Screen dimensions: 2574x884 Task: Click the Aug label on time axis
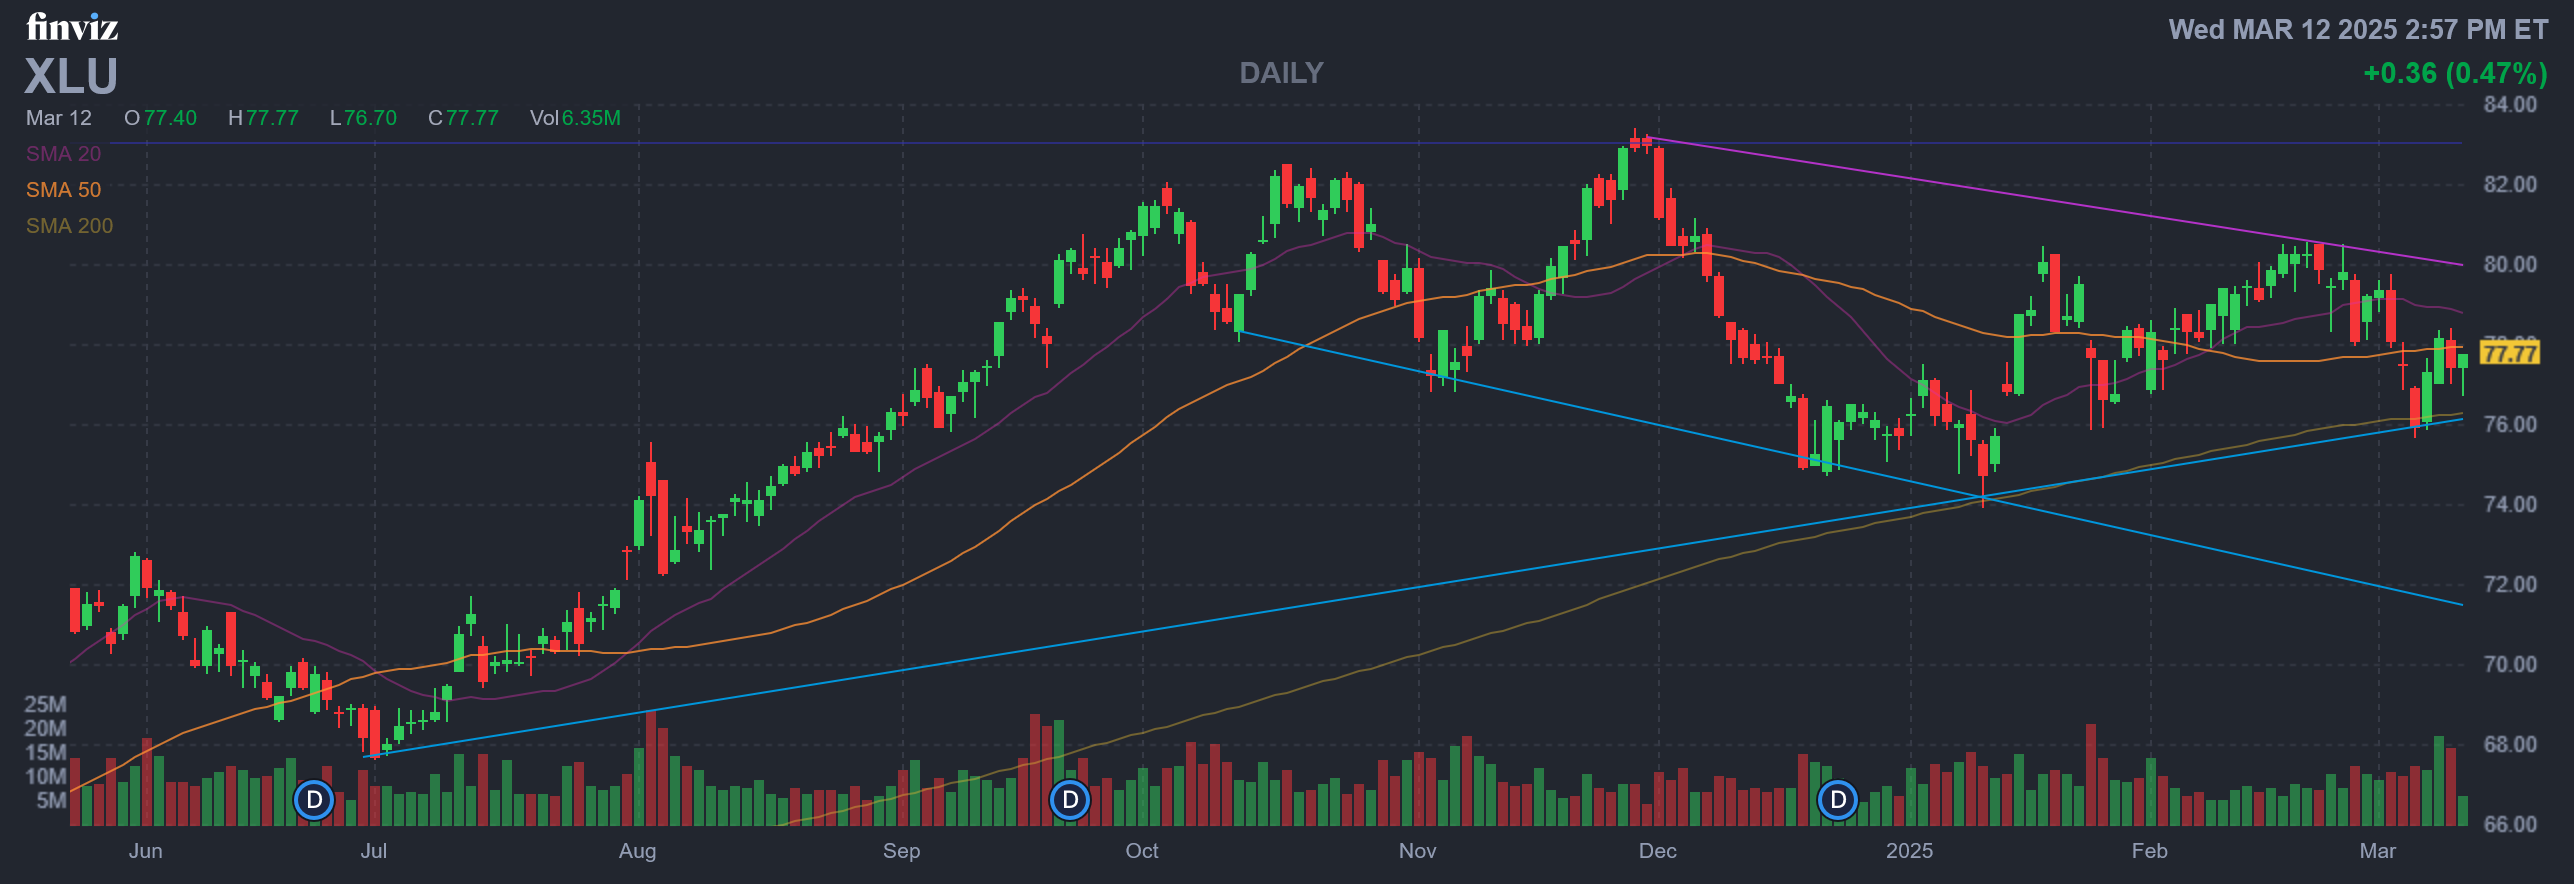pyautogui.click(x=637, y=851)
